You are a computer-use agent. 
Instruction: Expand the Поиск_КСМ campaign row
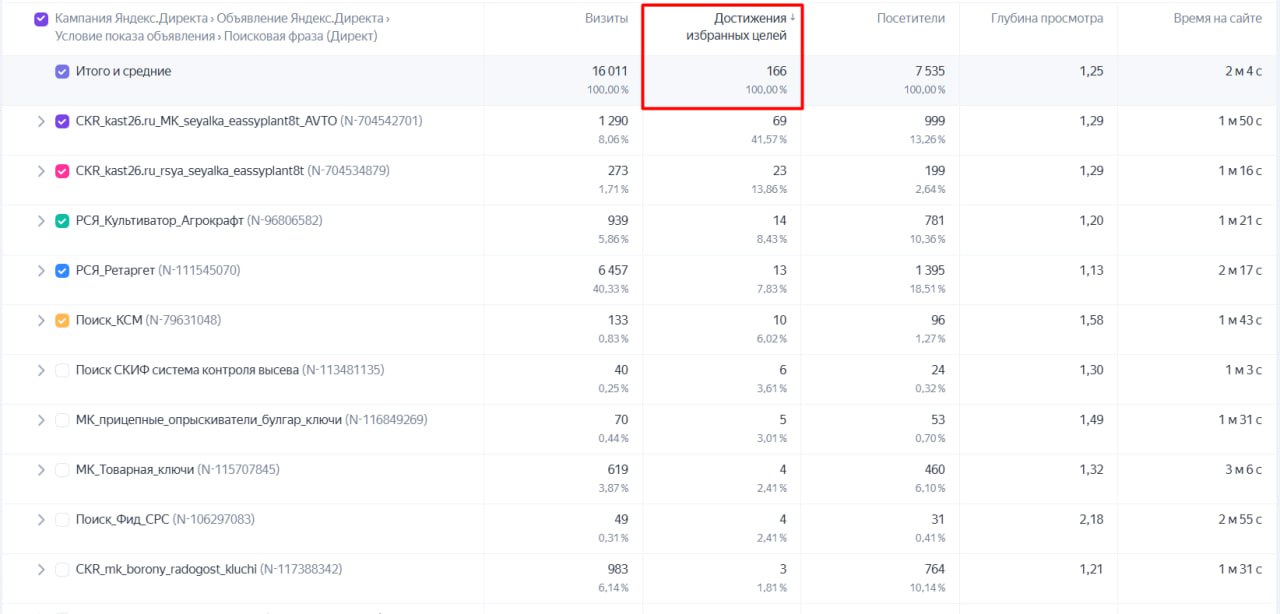click(x=41, y=321)
